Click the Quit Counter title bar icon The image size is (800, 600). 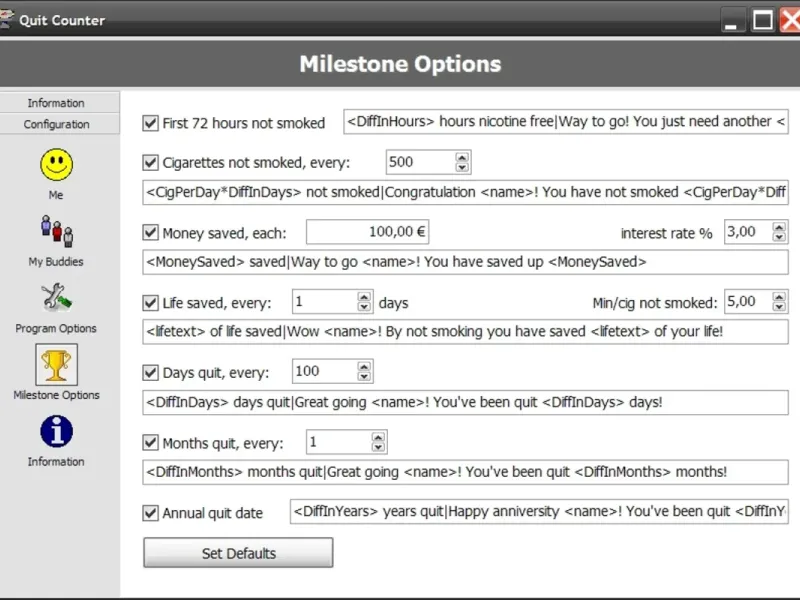[x=8, y=19]
